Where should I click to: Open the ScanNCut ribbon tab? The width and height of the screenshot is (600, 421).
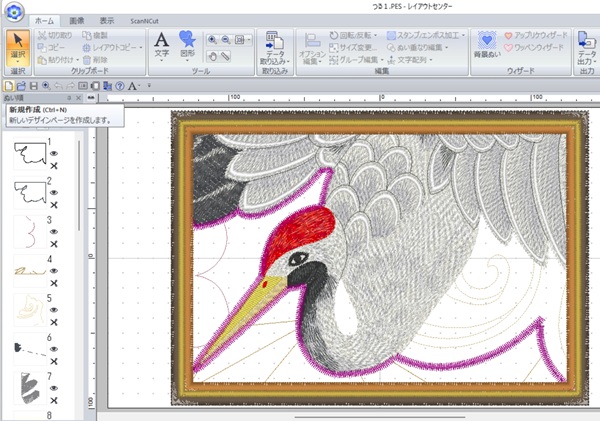point(144,21)
